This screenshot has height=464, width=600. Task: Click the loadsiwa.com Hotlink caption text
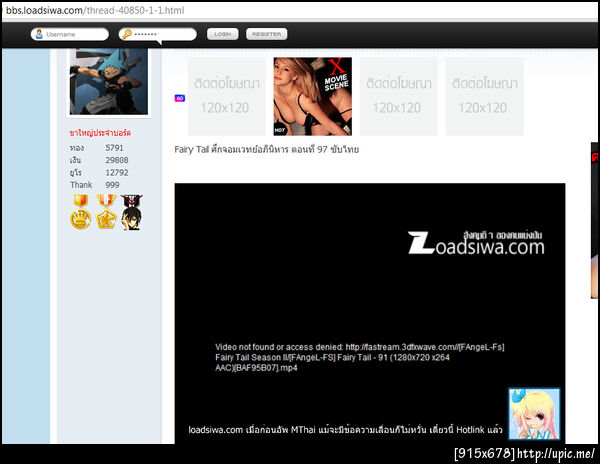coord(345,430)
